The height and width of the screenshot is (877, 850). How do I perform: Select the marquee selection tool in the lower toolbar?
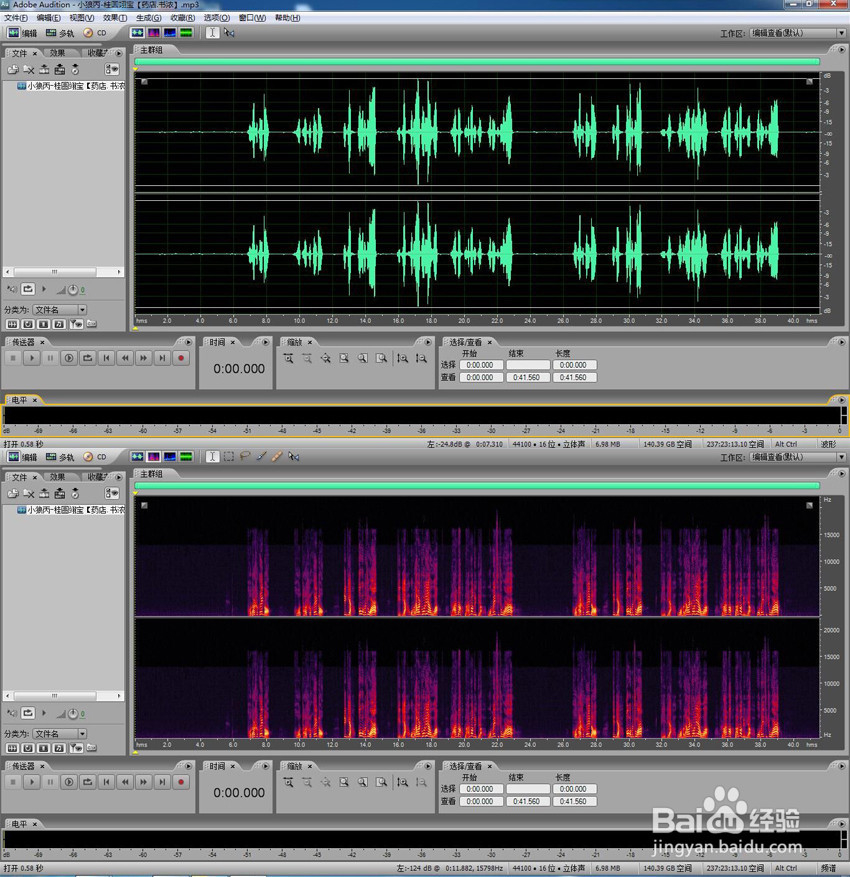click(229, 457)
